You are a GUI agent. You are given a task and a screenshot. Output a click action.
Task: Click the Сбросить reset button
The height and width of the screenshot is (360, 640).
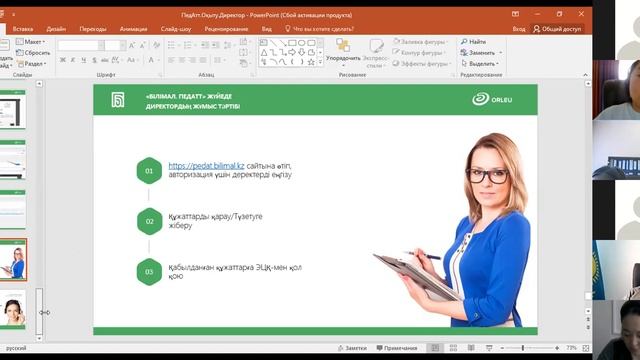point(33,53)
